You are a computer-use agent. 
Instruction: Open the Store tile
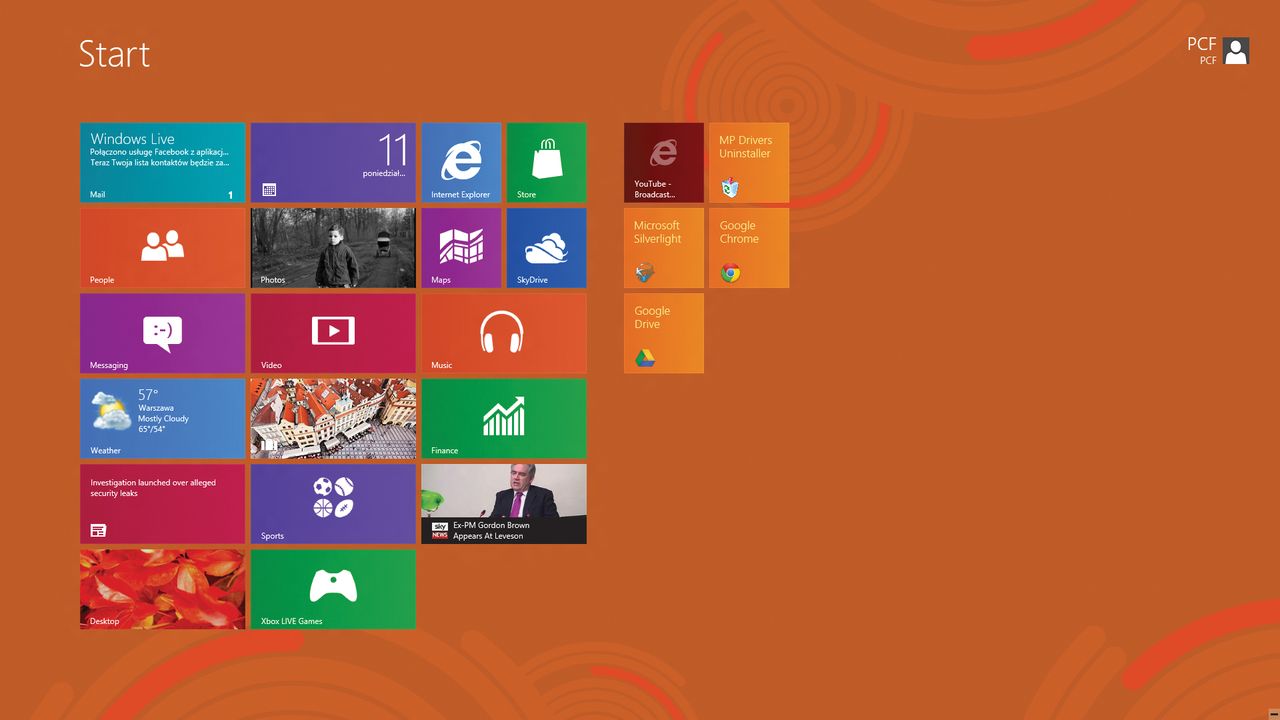[547, 163]
